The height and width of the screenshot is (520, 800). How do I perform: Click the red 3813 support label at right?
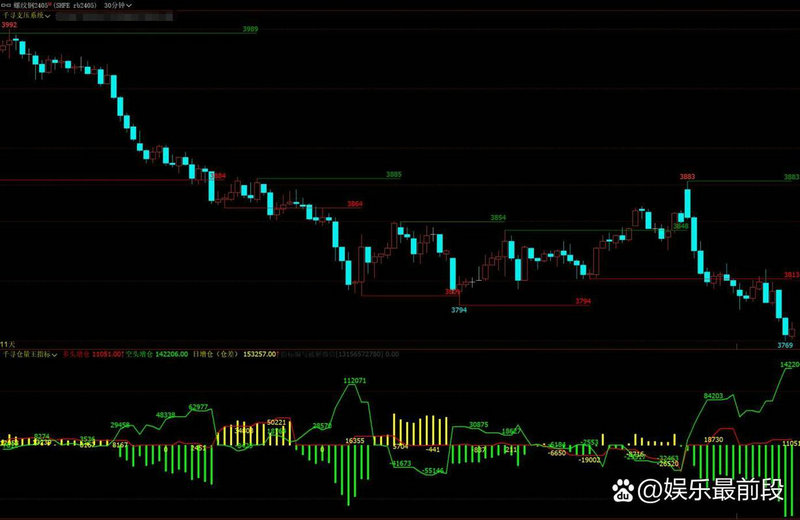[790, 274]
